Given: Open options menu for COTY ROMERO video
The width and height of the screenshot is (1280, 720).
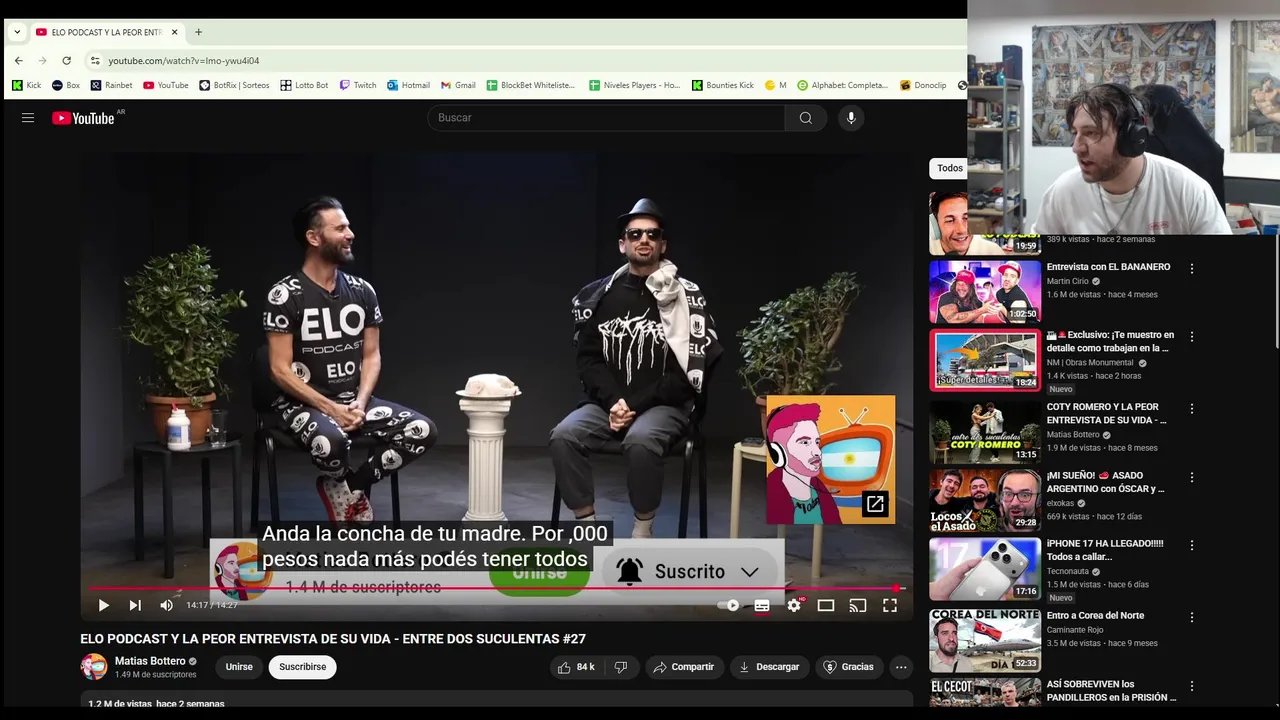Looking at the screenshot, I should click(x=1192, y=409).
